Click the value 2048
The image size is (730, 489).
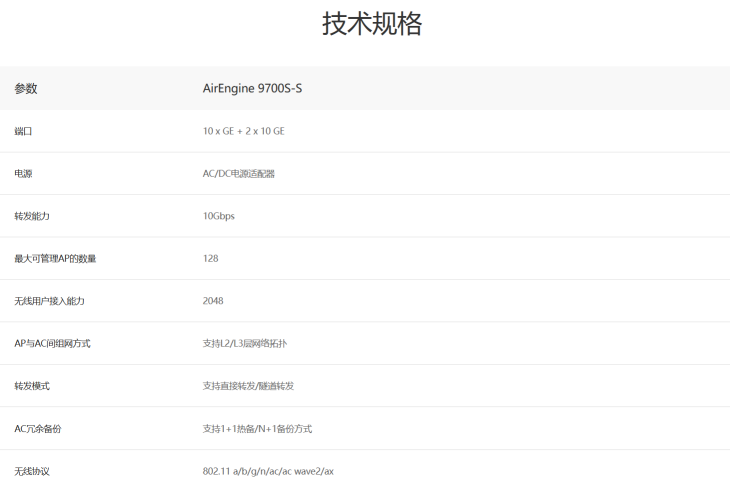tap(213, 301)
